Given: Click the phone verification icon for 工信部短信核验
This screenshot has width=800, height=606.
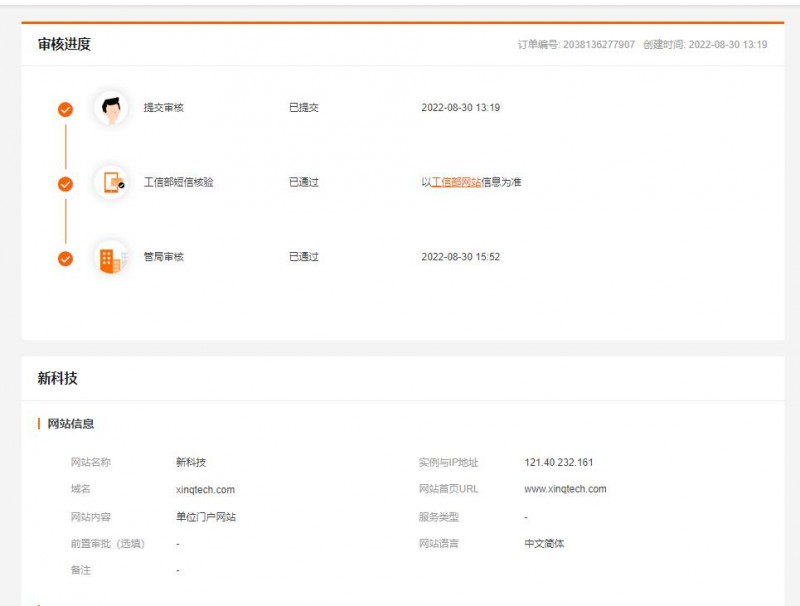Looking at the screenshot, I should 111,183.
